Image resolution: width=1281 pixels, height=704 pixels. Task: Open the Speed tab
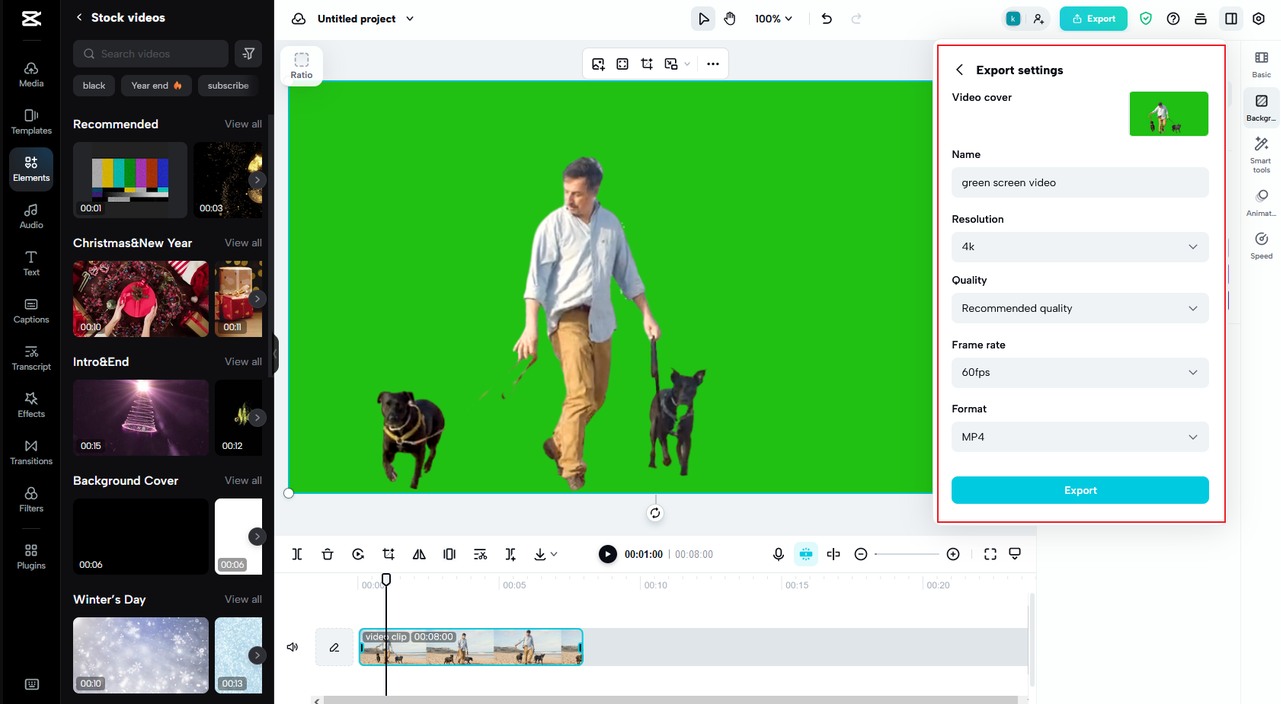(1261, 246)
